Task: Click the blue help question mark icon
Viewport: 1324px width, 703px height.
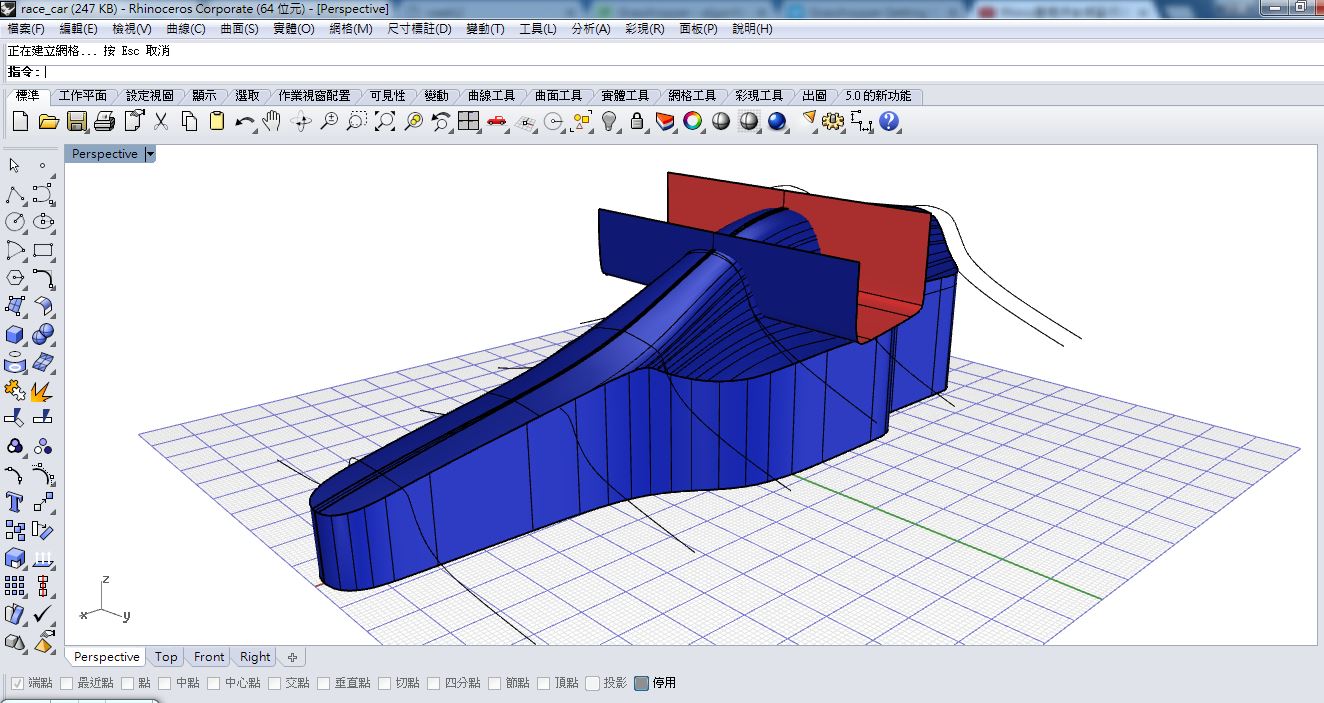Action: (889, 122)
